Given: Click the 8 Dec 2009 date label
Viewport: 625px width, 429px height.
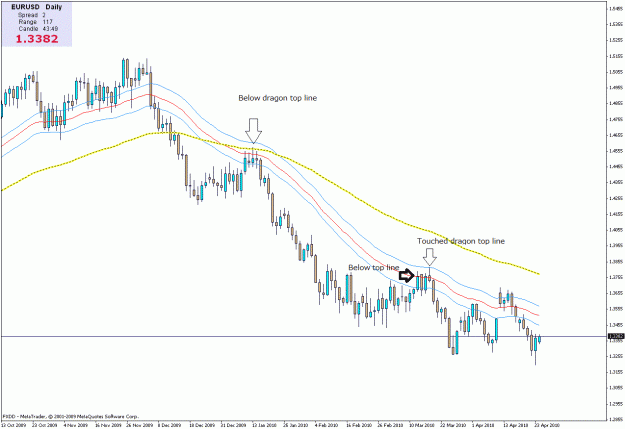Looking at the screenshot, I should (x=170, y=425).
